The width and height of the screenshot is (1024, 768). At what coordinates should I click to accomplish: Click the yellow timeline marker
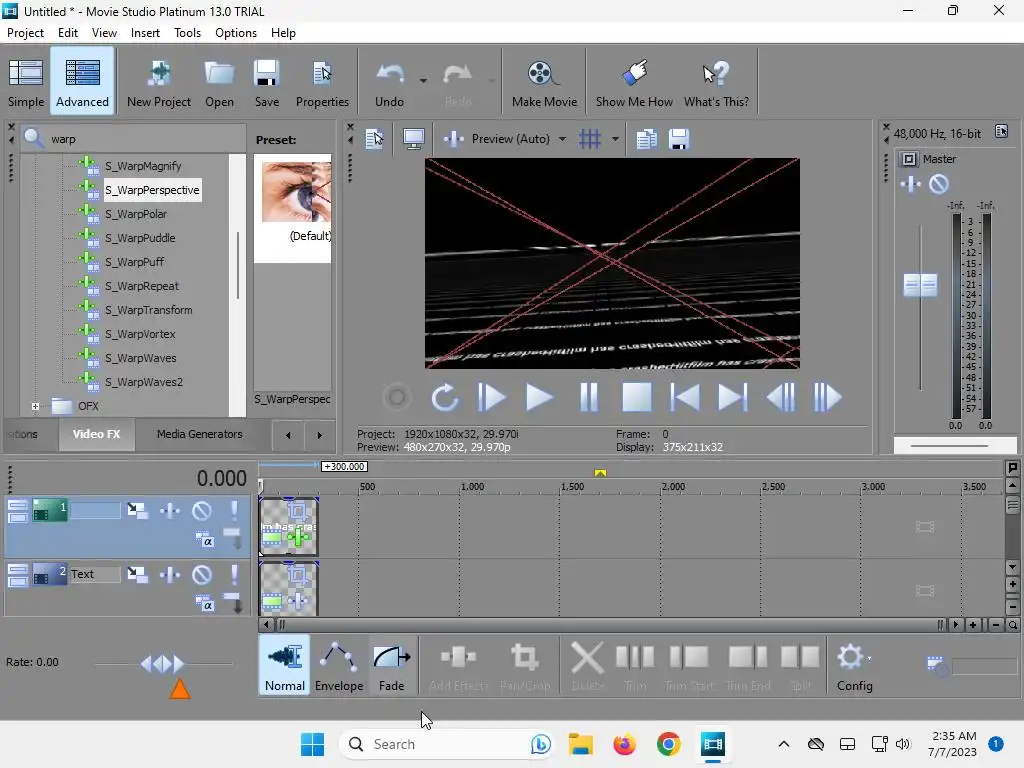pos(600,472)
